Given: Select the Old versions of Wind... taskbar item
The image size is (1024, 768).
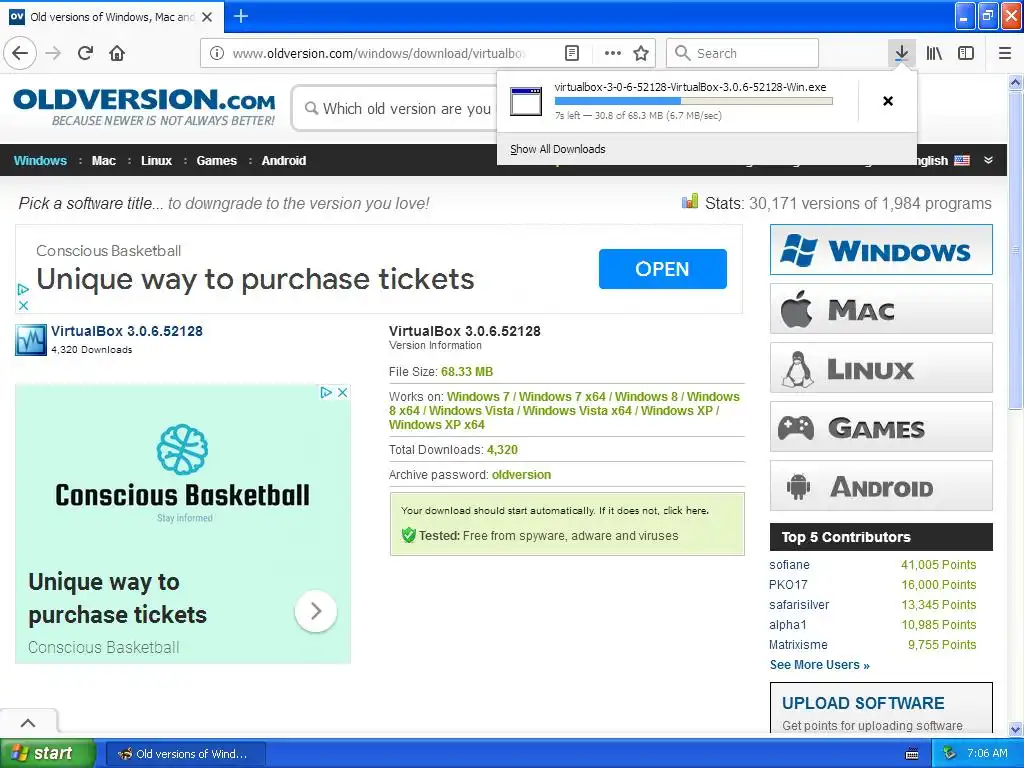Looking at the screenshot, I should pyautogui.click(x=185, y=754).
